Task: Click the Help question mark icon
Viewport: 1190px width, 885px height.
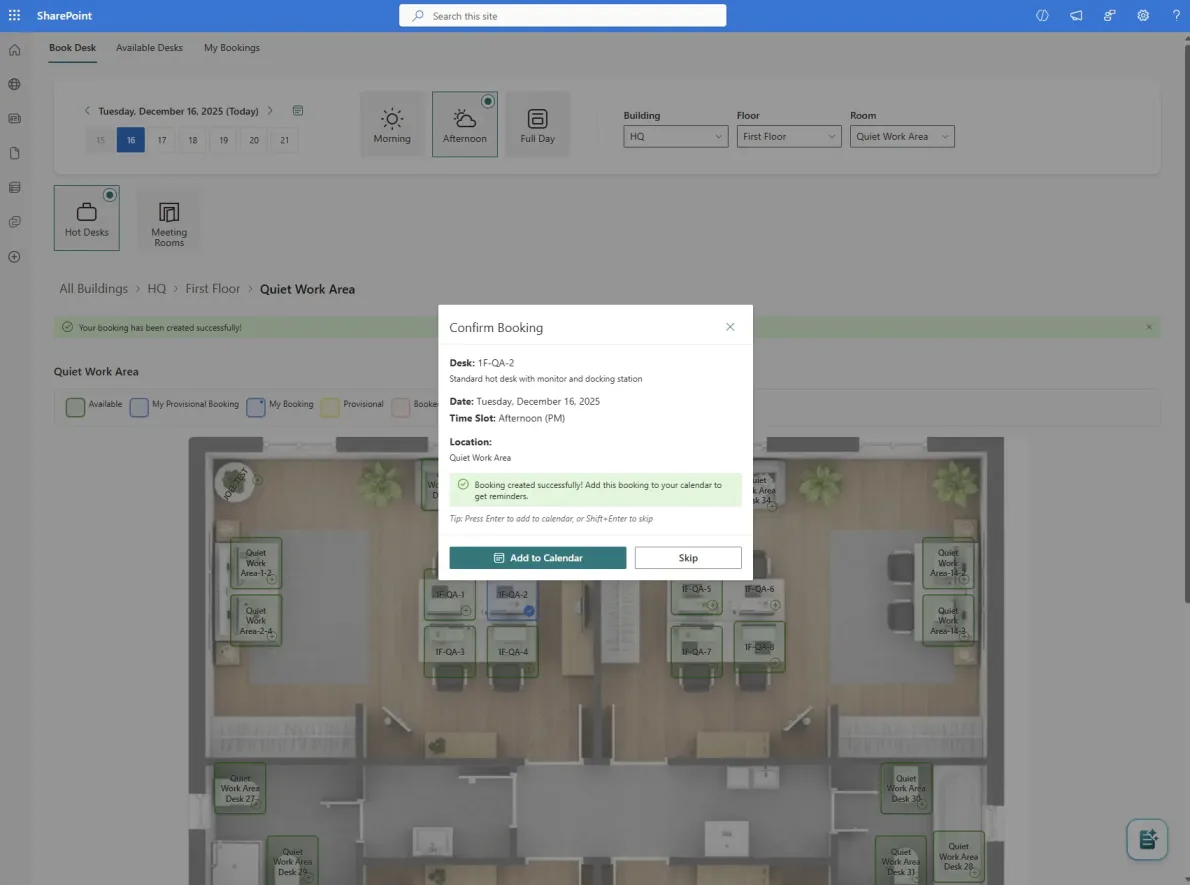Action: [x=1176, y=15]
